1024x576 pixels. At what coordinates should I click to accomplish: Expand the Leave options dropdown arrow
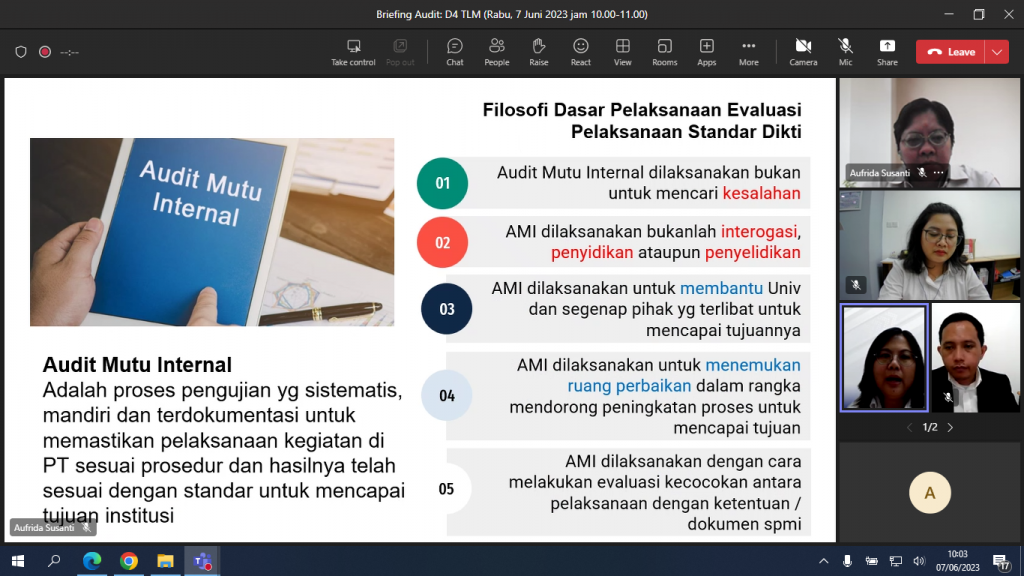(996, 52)
